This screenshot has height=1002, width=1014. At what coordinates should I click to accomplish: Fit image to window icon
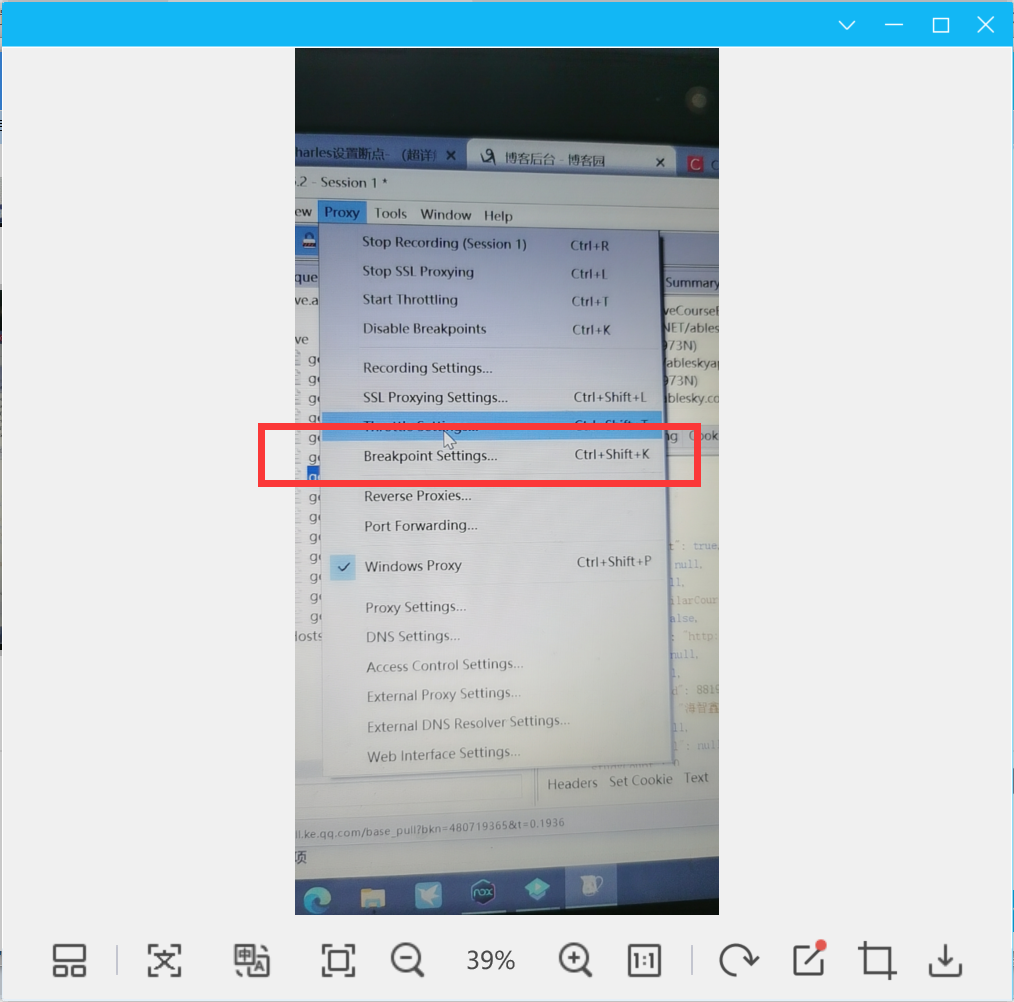[x=338, y=961]
